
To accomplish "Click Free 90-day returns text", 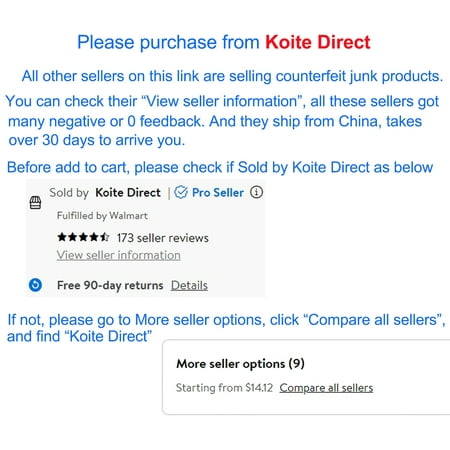I will coord(110,285).
